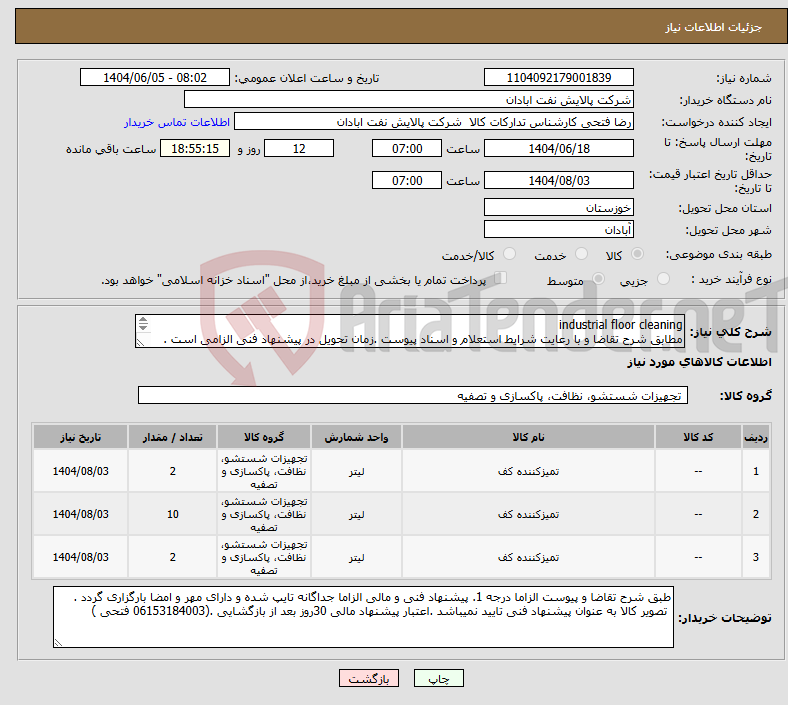Viewport: 788px width, 705px height.
Task: Click the delivery province field خوزستان
Action: point(558,207)
